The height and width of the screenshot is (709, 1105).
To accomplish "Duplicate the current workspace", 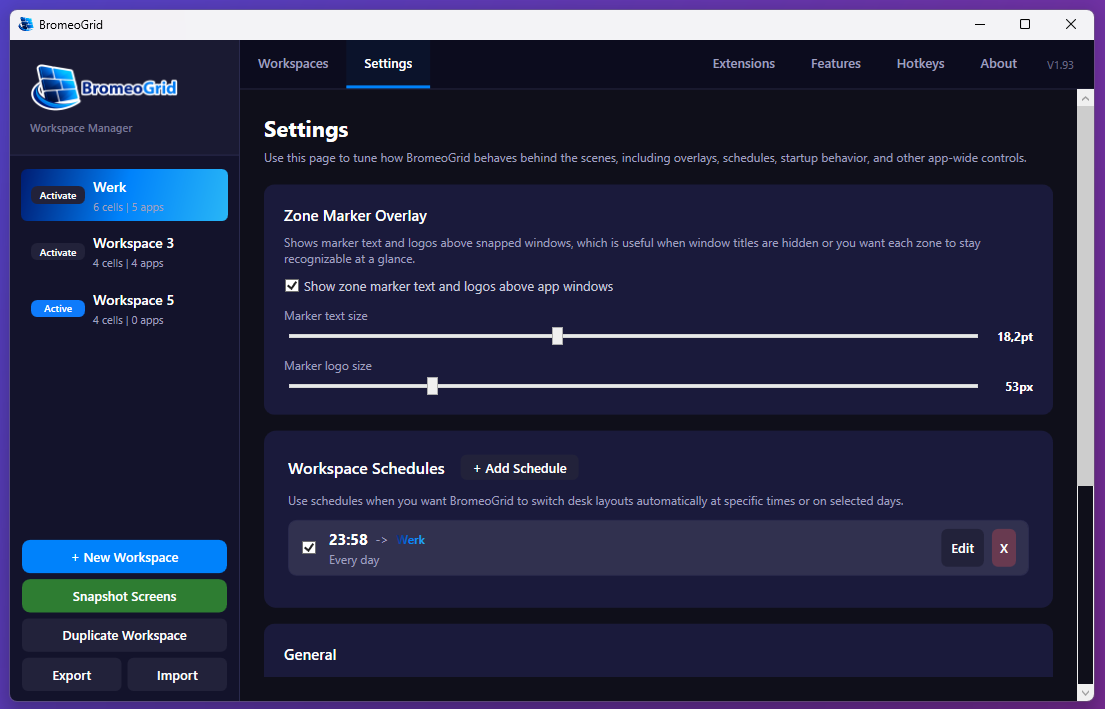I will [124, 635].
